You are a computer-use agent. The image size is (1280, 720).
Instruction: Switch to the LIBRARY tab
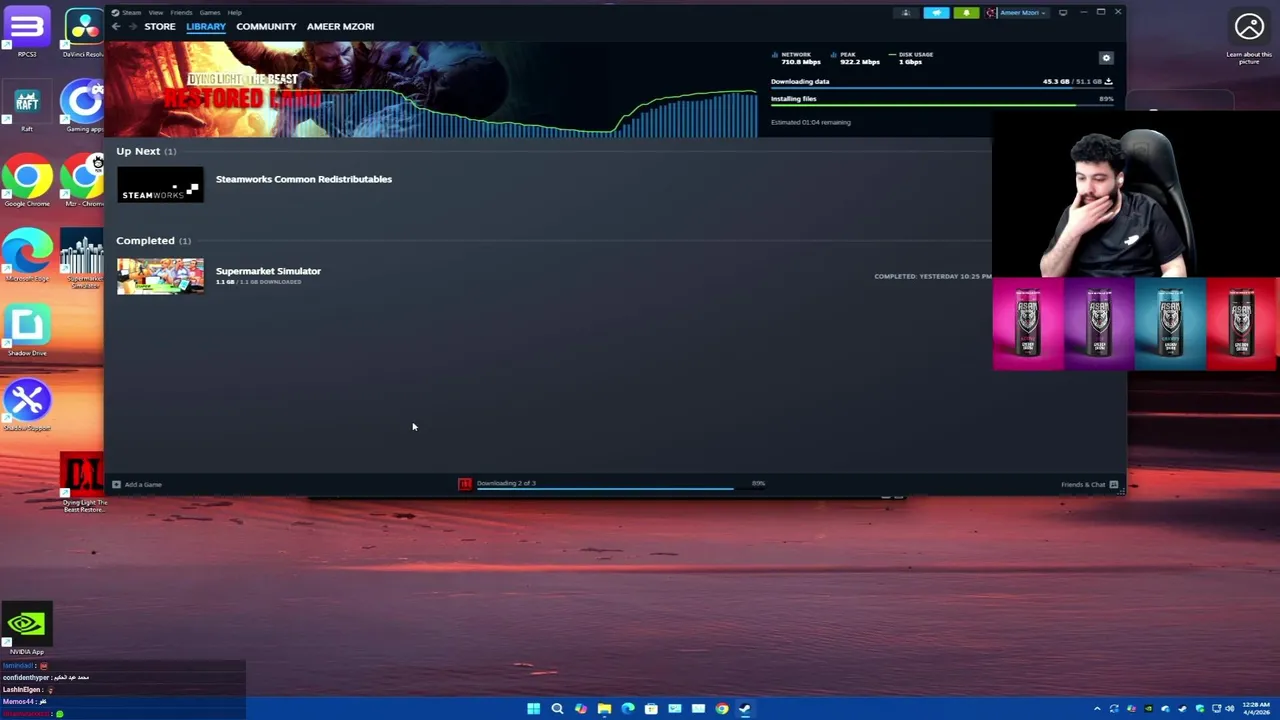(206, 27)
